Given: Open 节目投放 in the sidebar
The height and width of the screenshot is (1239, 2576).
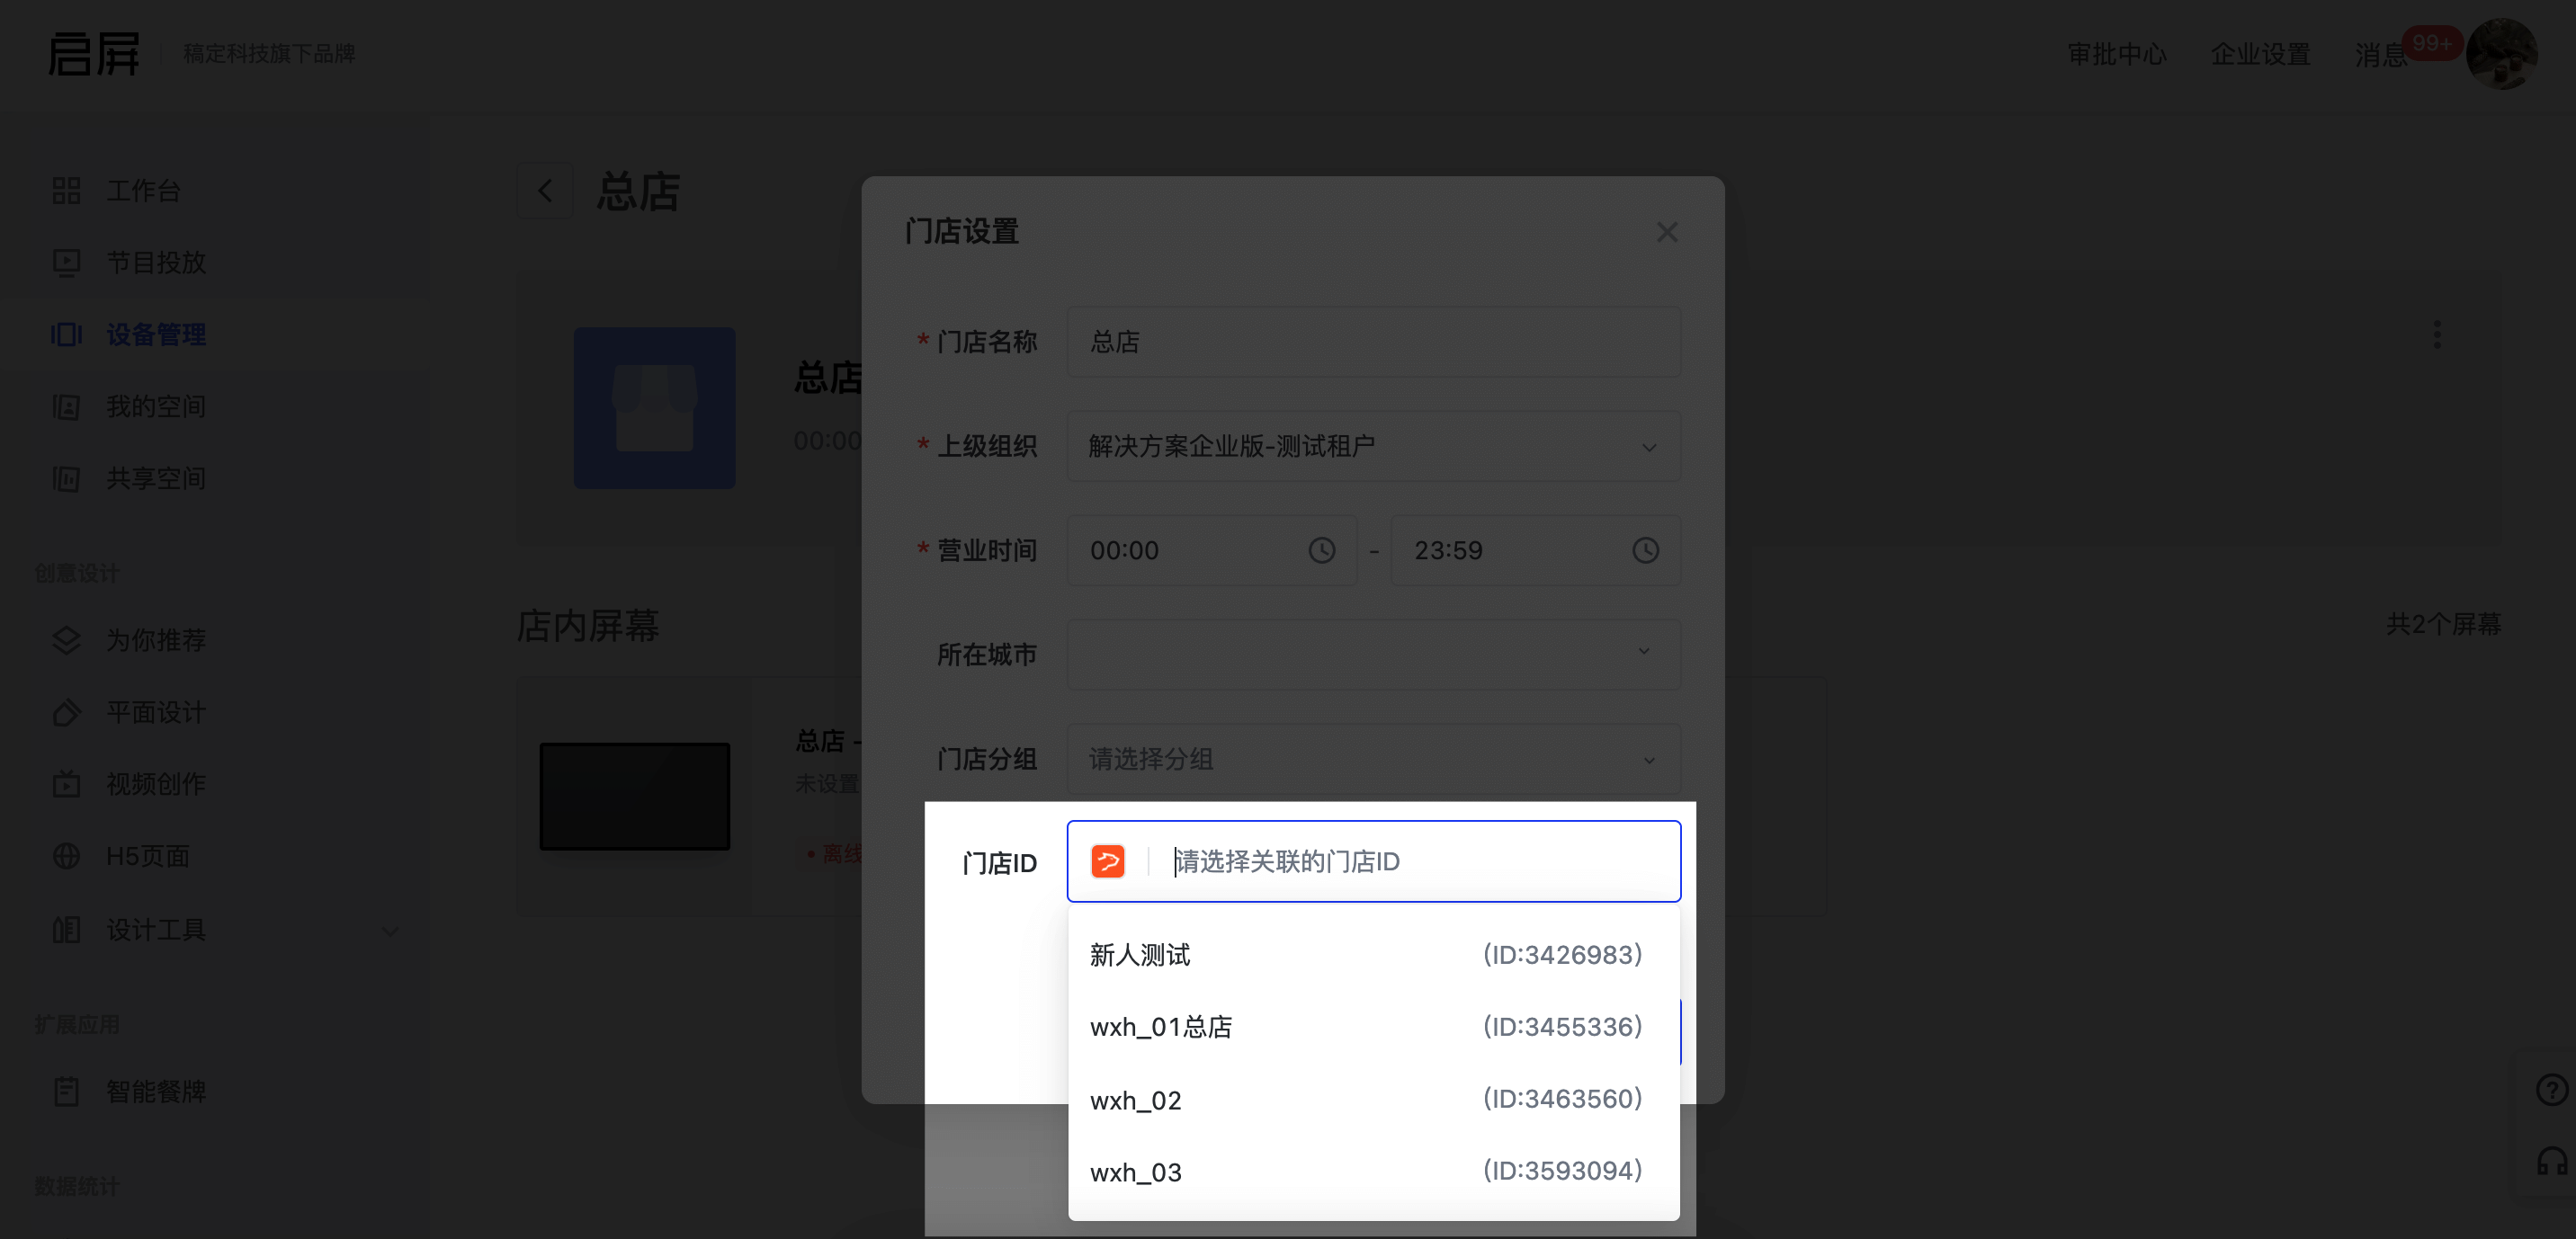Looking at the screenshot, I should tap(156, 263).
